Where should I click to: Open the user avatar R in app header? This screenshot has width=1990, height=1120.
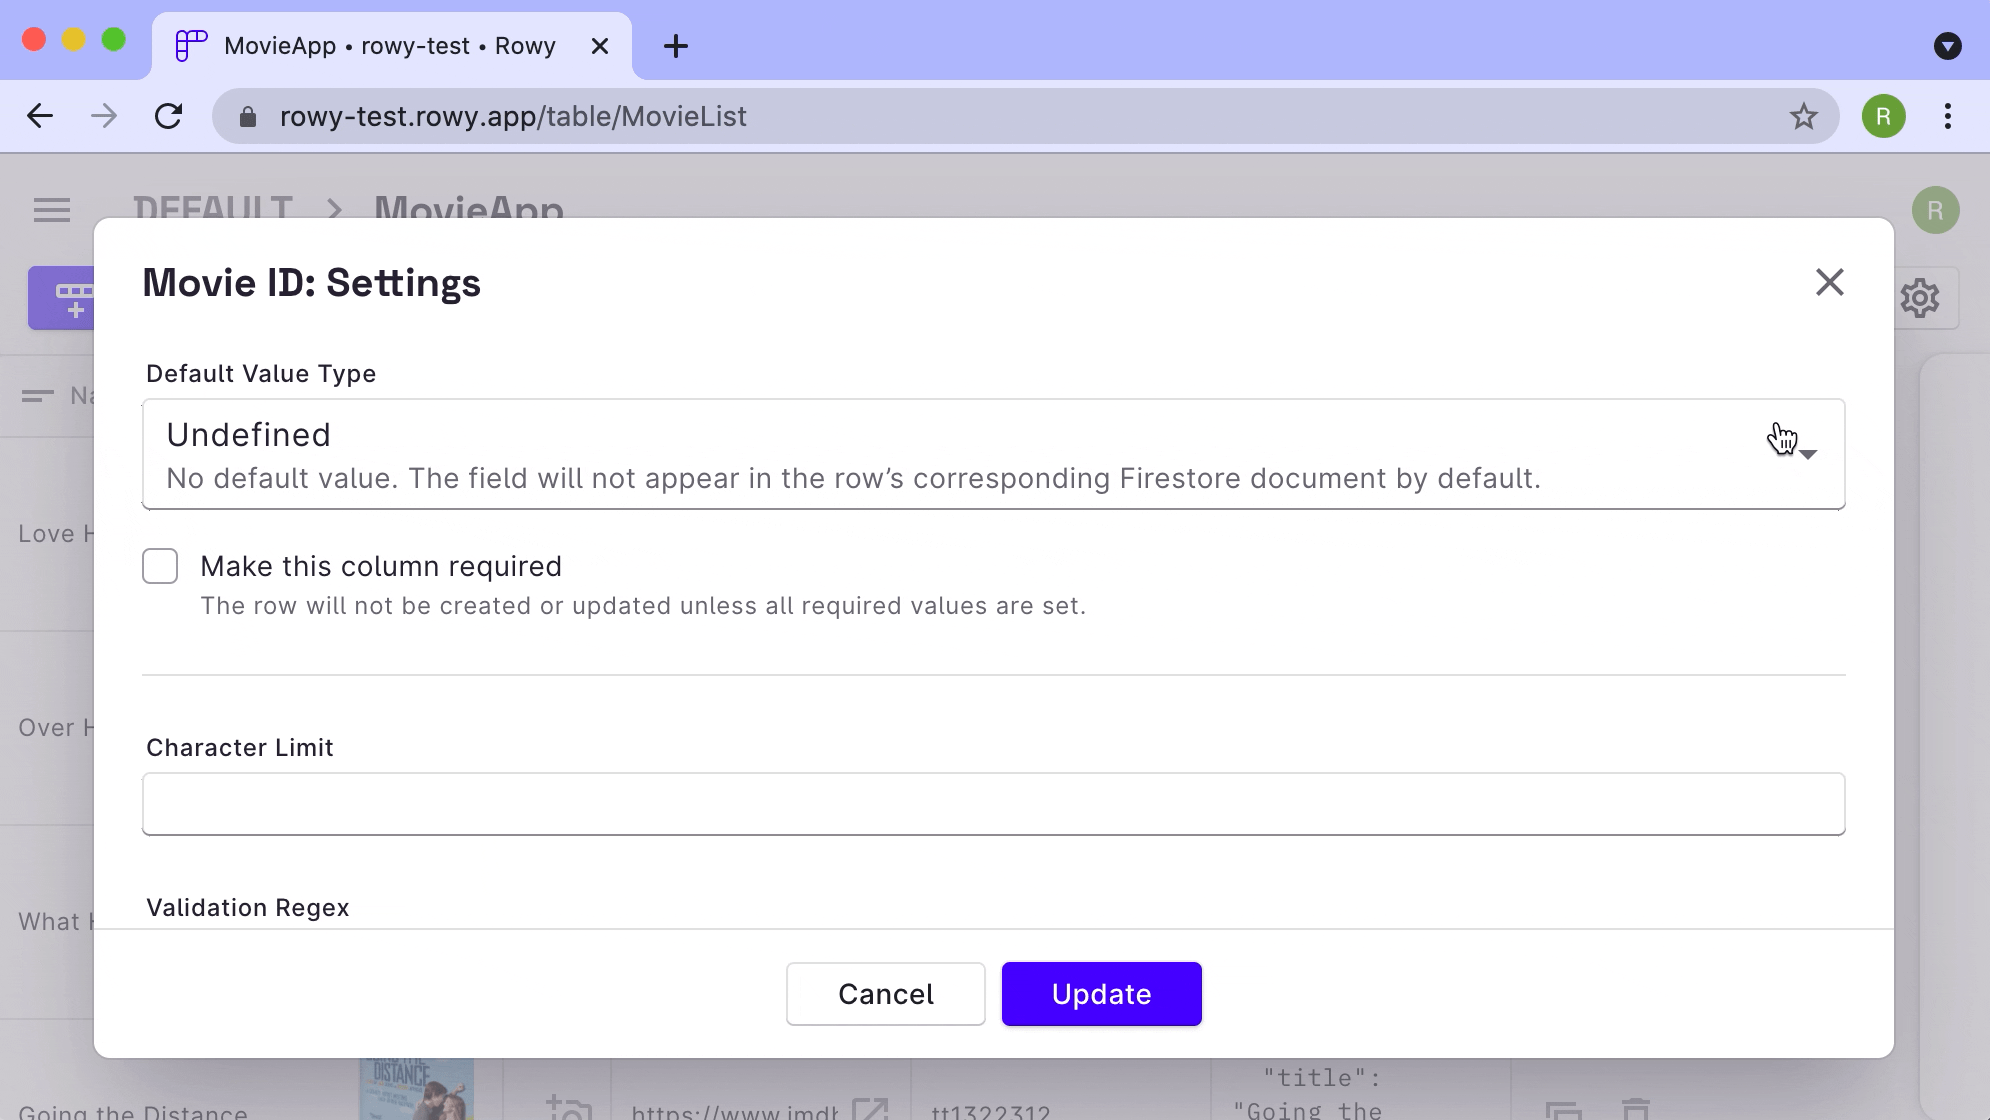(1935, 210)
